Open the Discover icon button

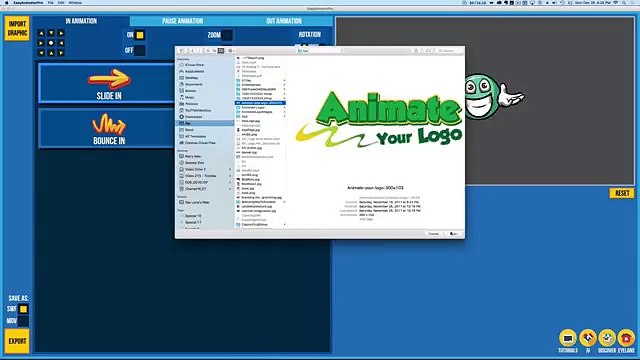pos(607,338)
